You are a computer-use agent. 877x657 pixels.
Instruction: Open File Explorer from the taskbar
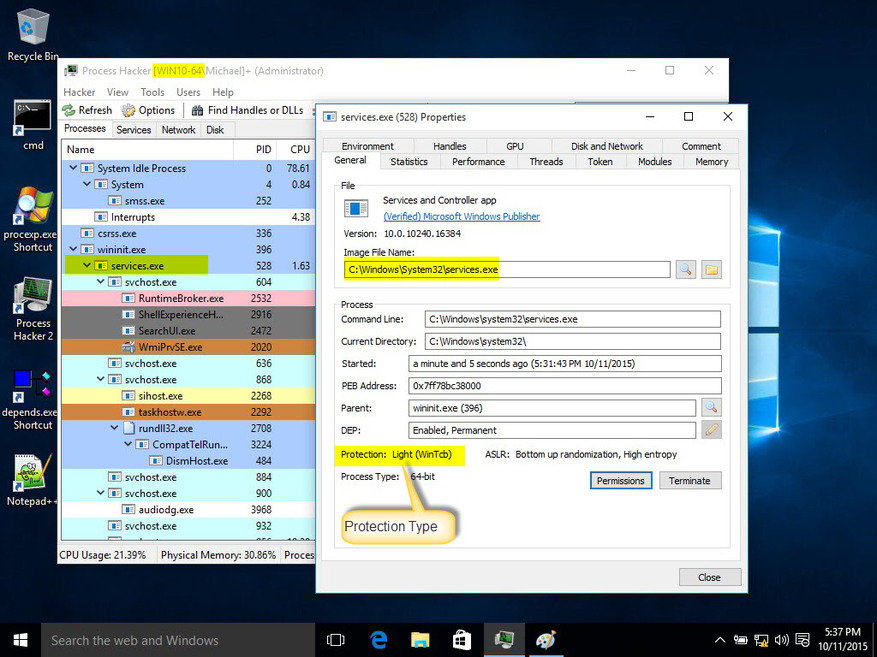point(419,640)
